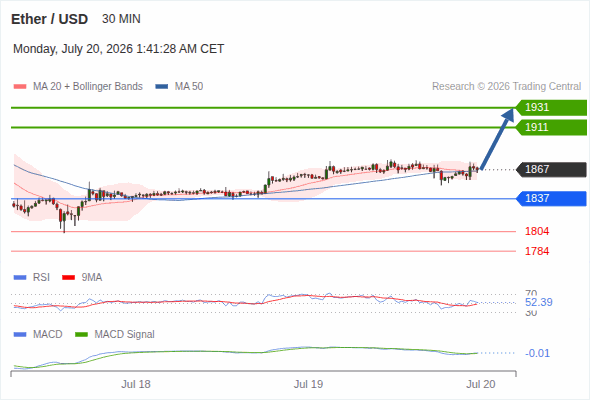Viewport: 590px width, 400px height.
Task: Select the blue 1837 pivot price tag
Action: (x=551, y=199)
